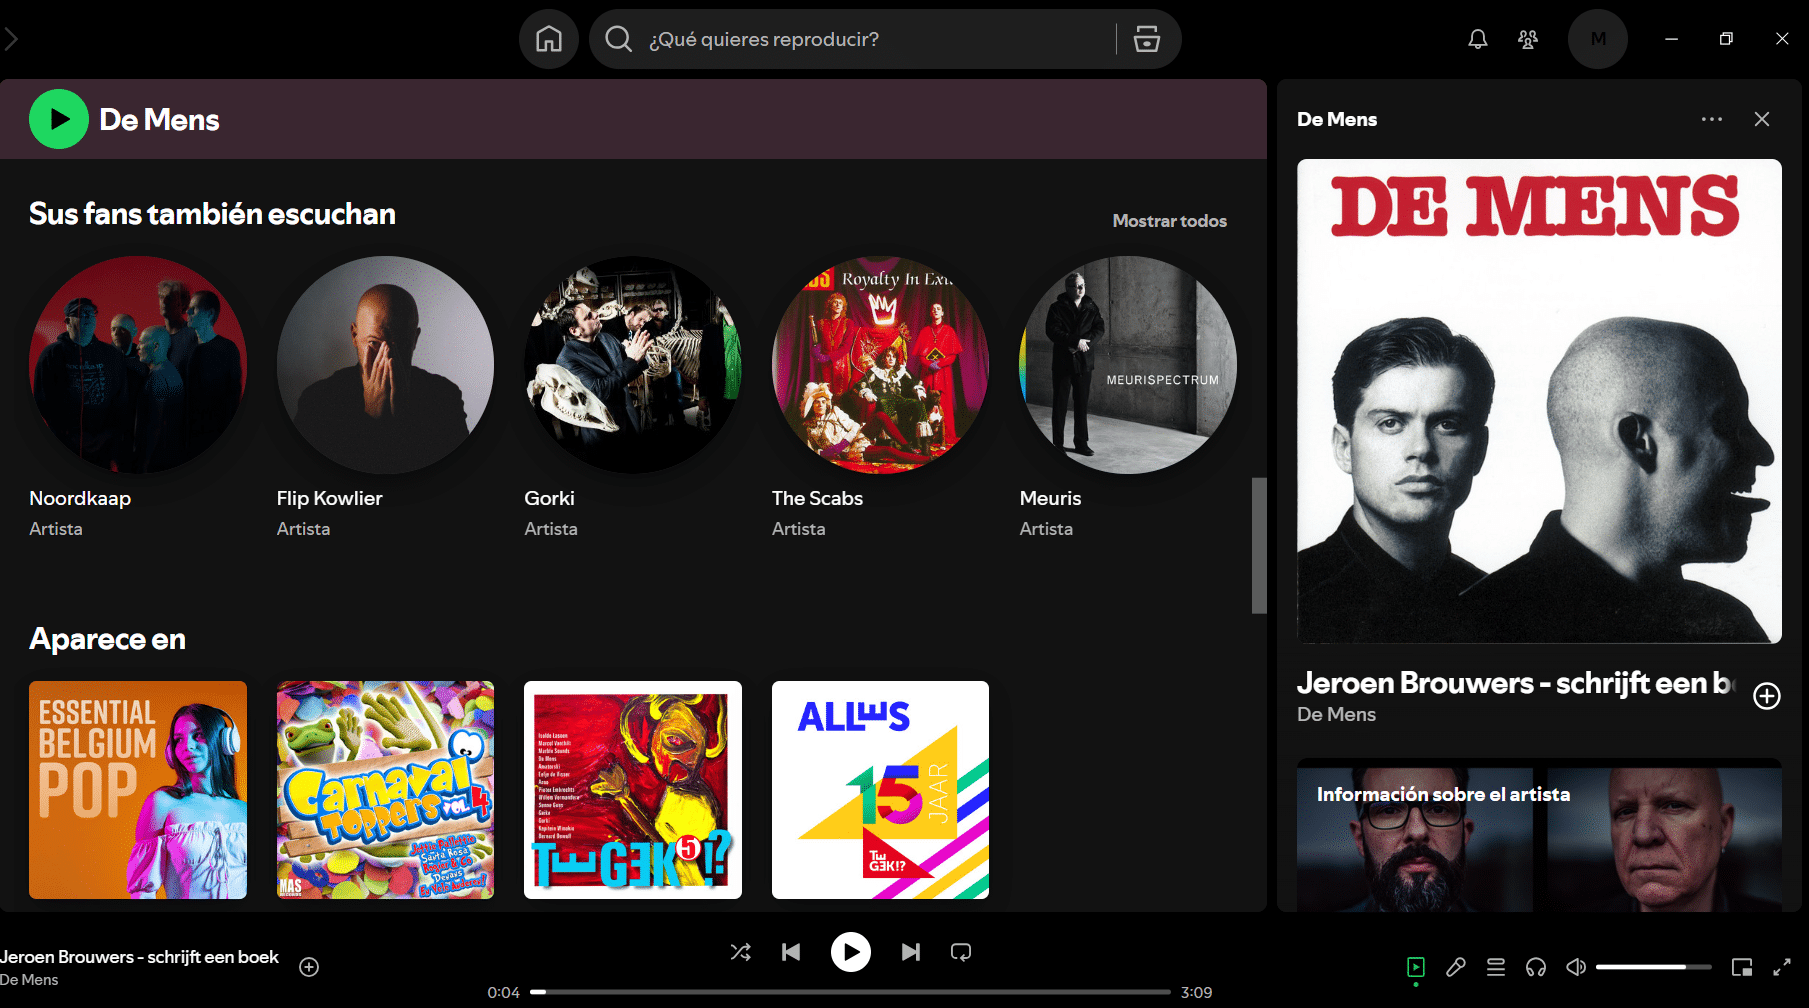The height and width of the screenshot is (1008, 1809).
Task: Open The Scabs artist picture
Action: pos(880,365)
